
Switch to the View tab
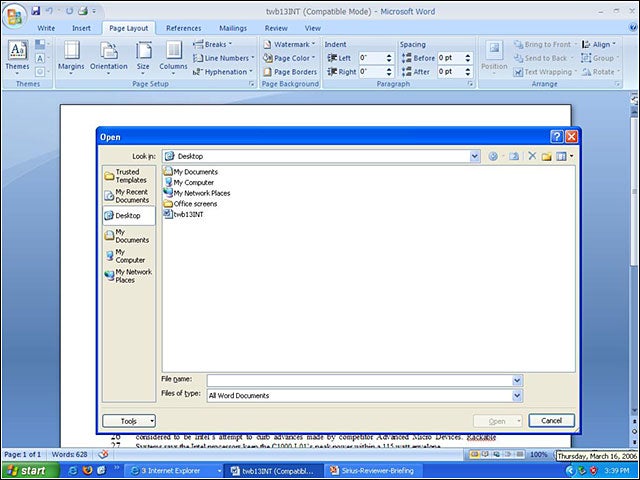tap(313, 28)
